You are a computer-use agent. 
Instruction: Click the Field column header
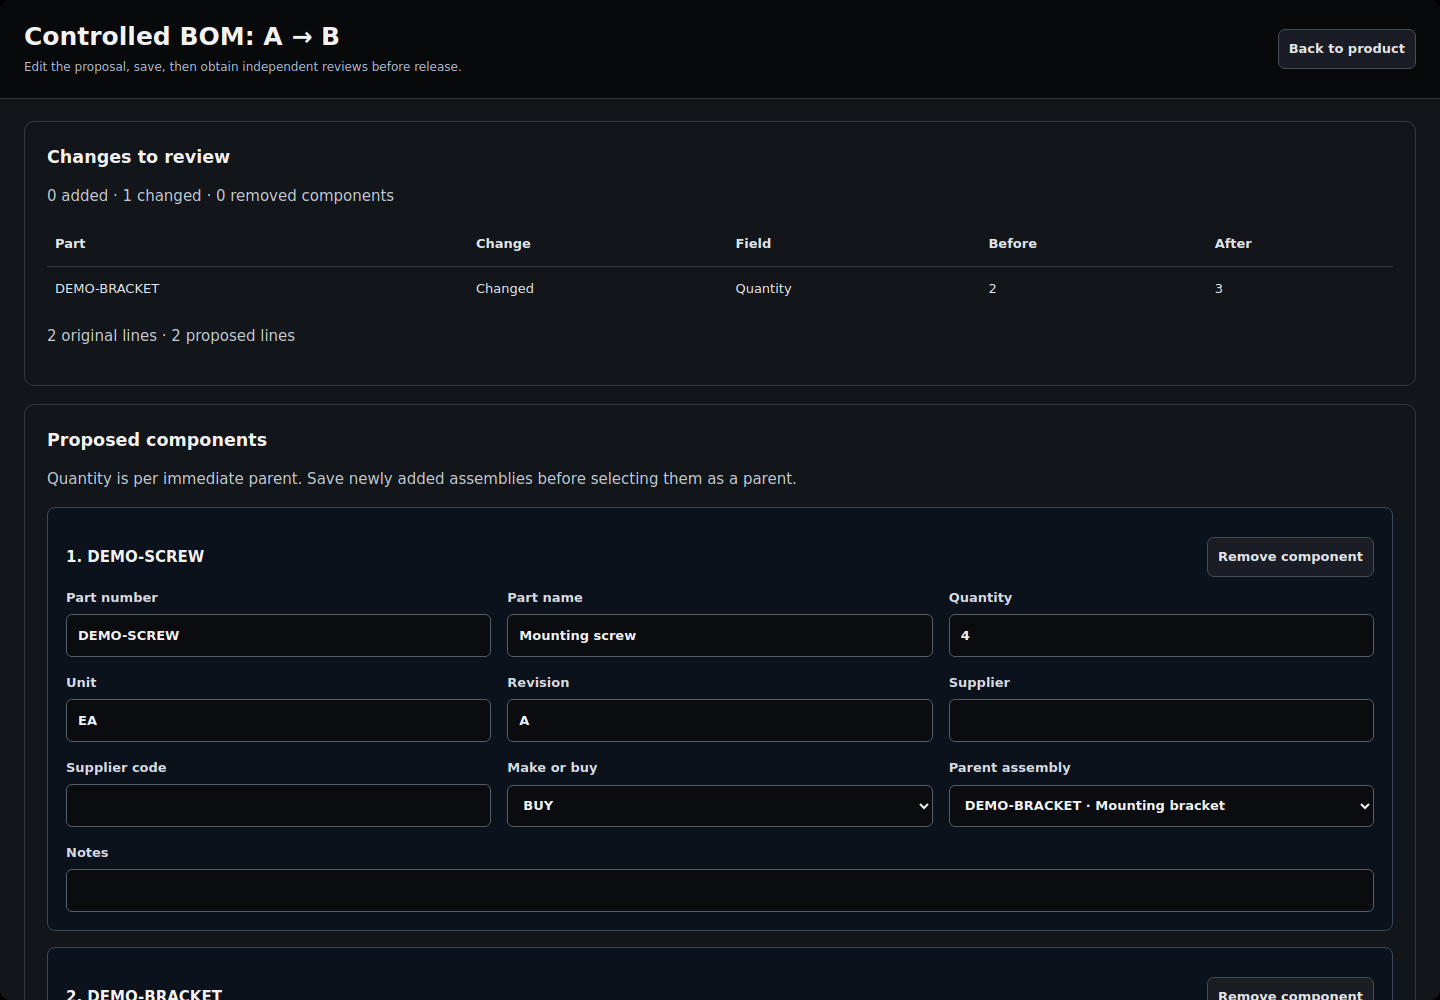(753, 244)
